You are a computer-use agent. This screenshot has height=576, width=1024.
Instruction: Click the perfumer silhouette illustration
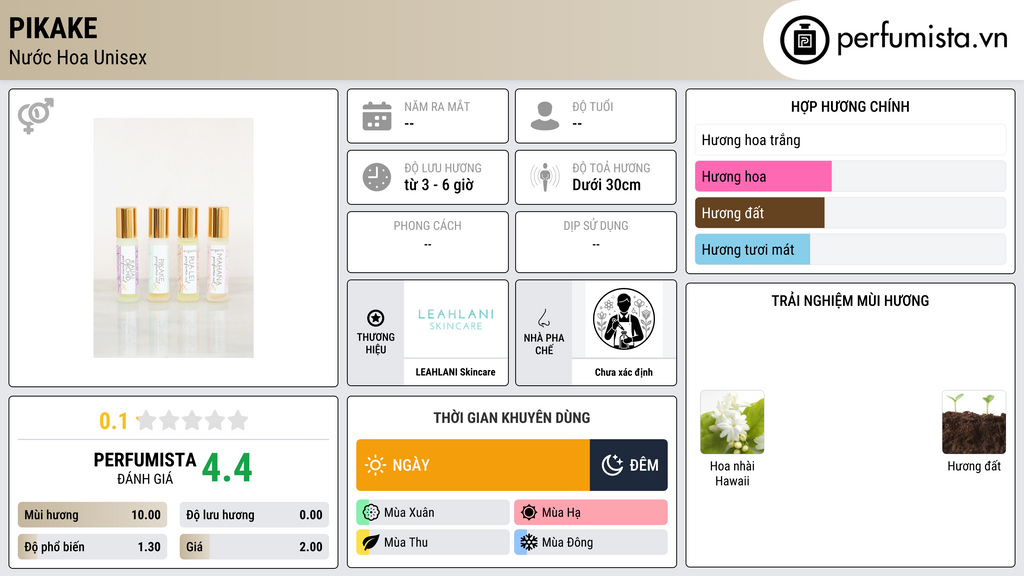coord(624,319)
